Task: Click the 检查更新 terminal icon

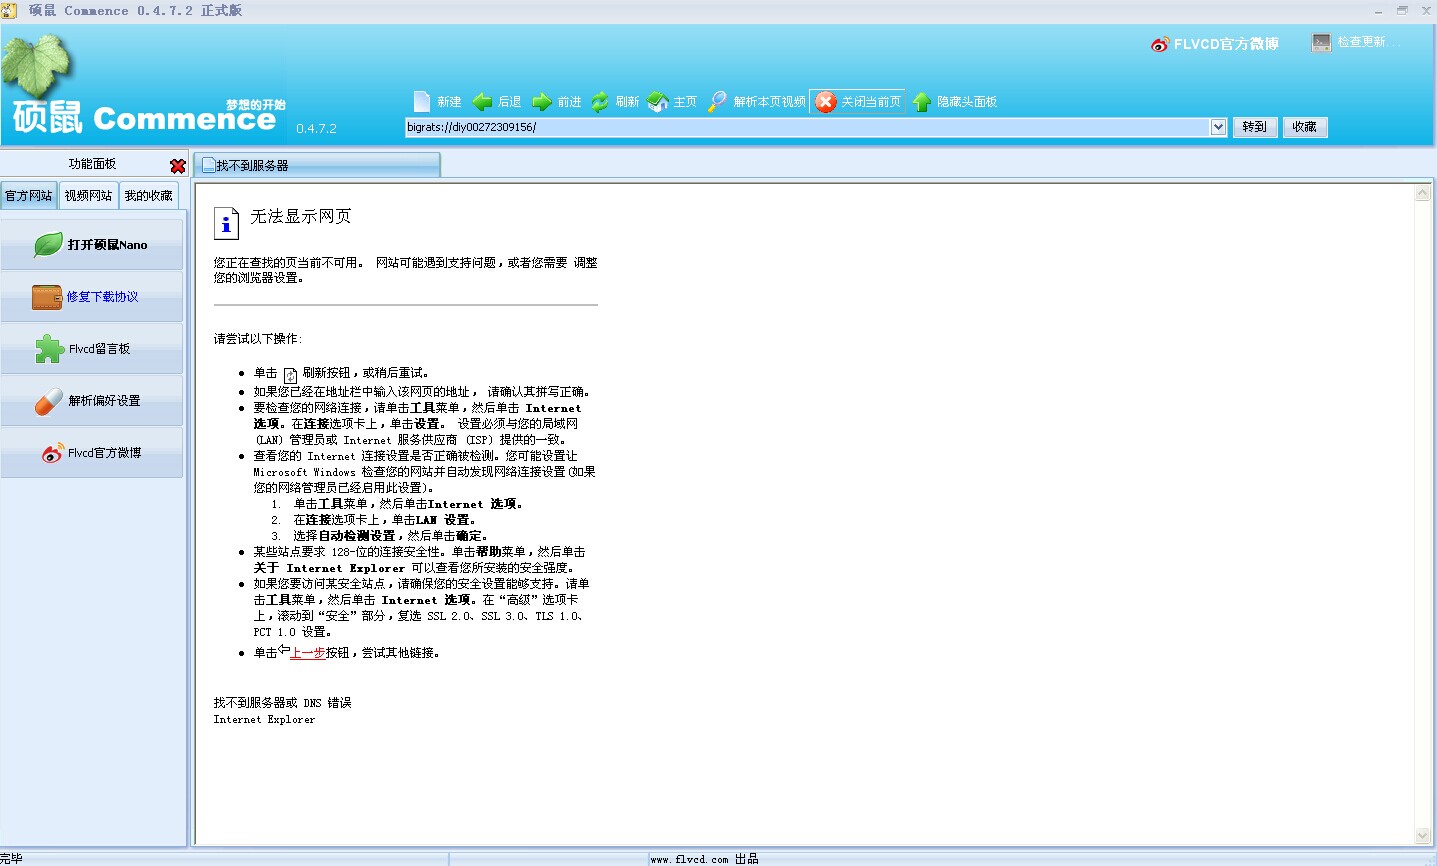Action: pos(1321,42)
